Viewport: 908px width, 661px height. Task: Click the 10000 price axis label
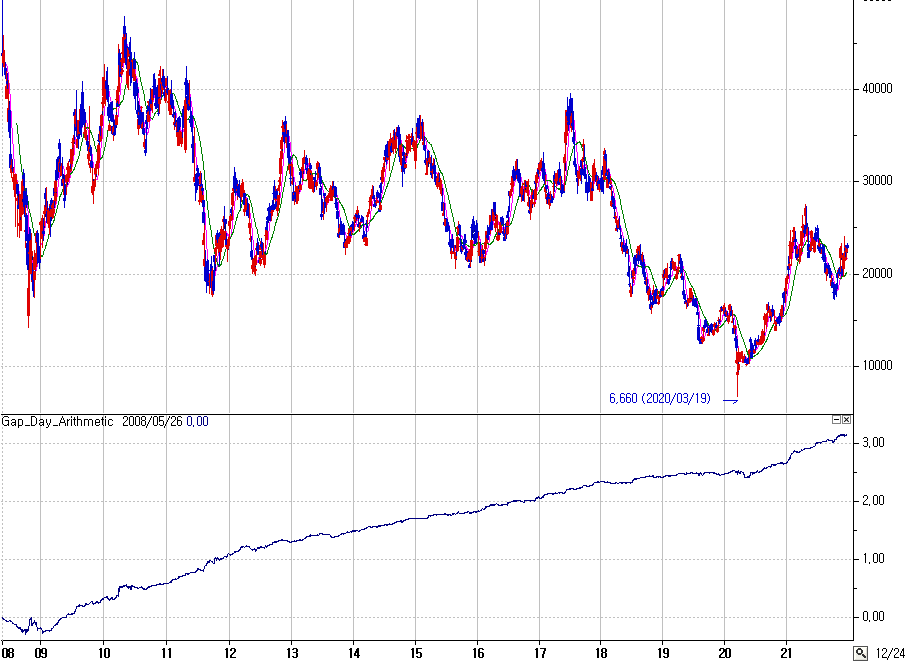(877, 366)
